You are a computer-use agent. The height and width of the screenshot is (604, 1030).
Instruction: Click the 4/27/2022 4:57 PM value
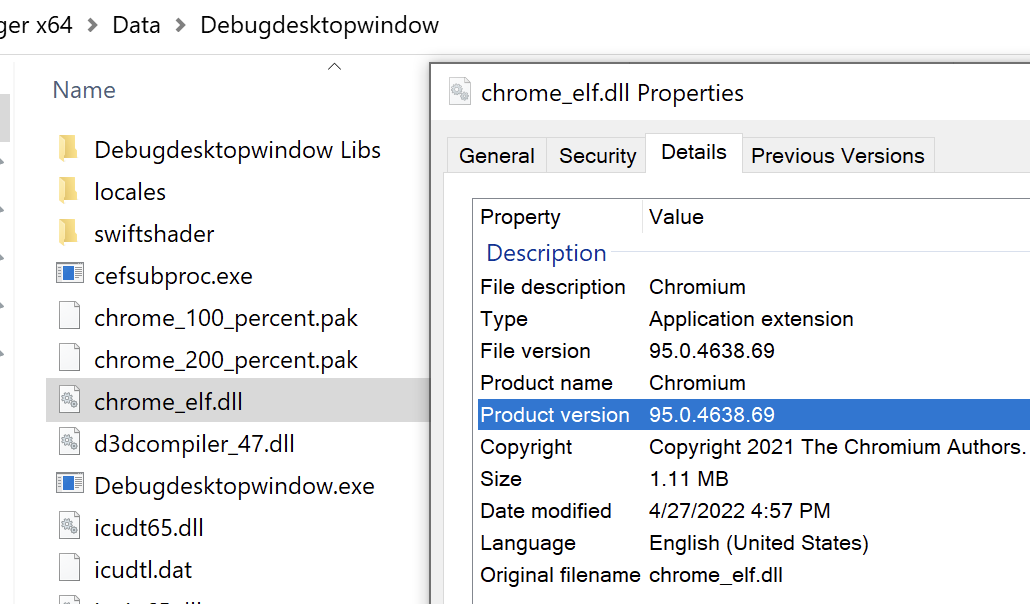(740, 511)
